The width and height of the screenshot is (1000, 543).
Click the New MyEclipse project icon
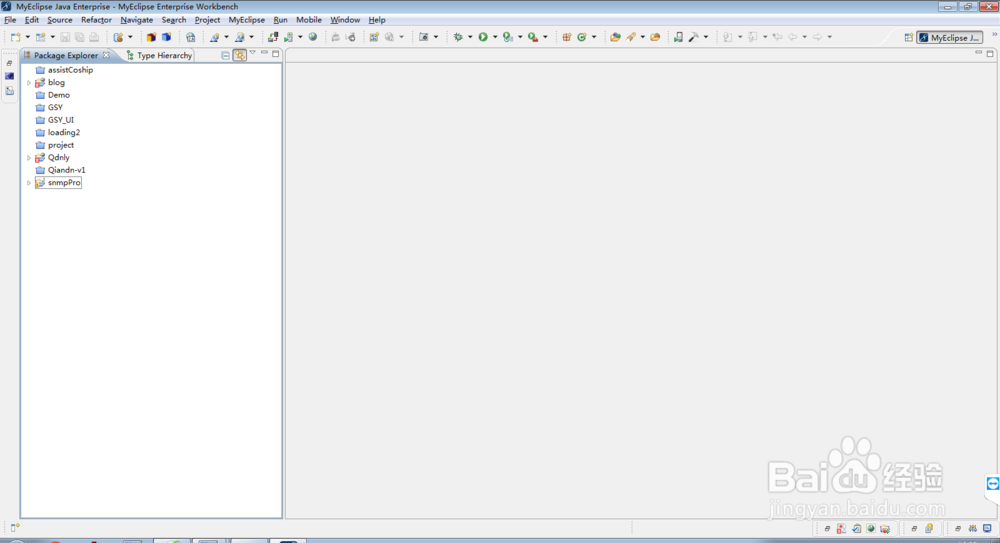click(41, 37)
